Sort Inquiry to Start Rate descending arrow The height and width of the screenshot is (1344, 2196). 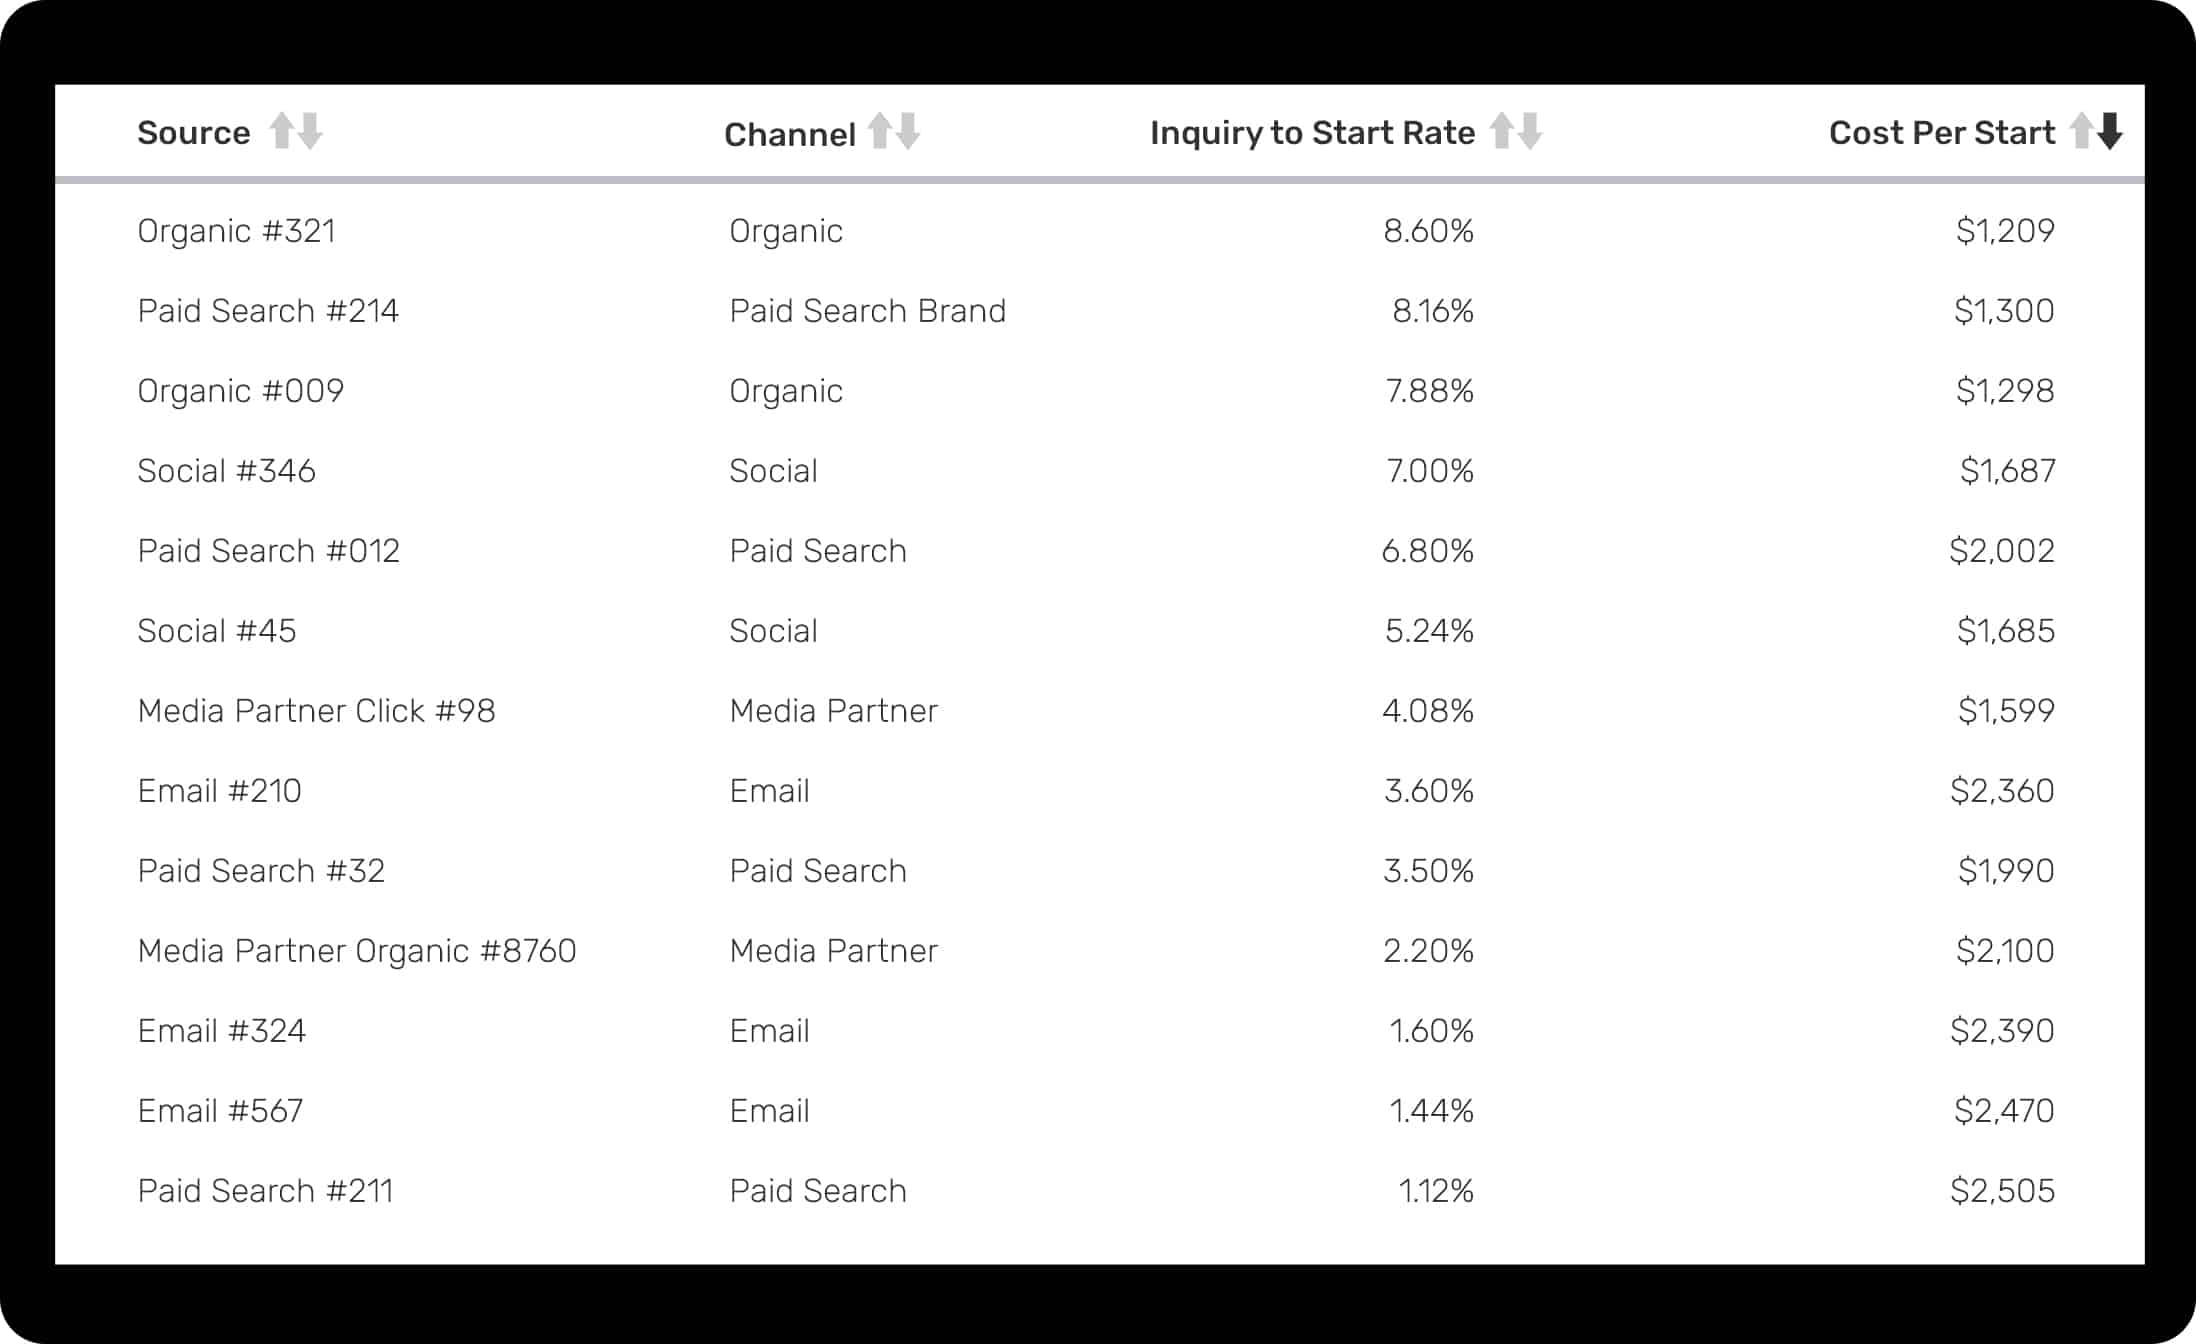click(1530, 131)
